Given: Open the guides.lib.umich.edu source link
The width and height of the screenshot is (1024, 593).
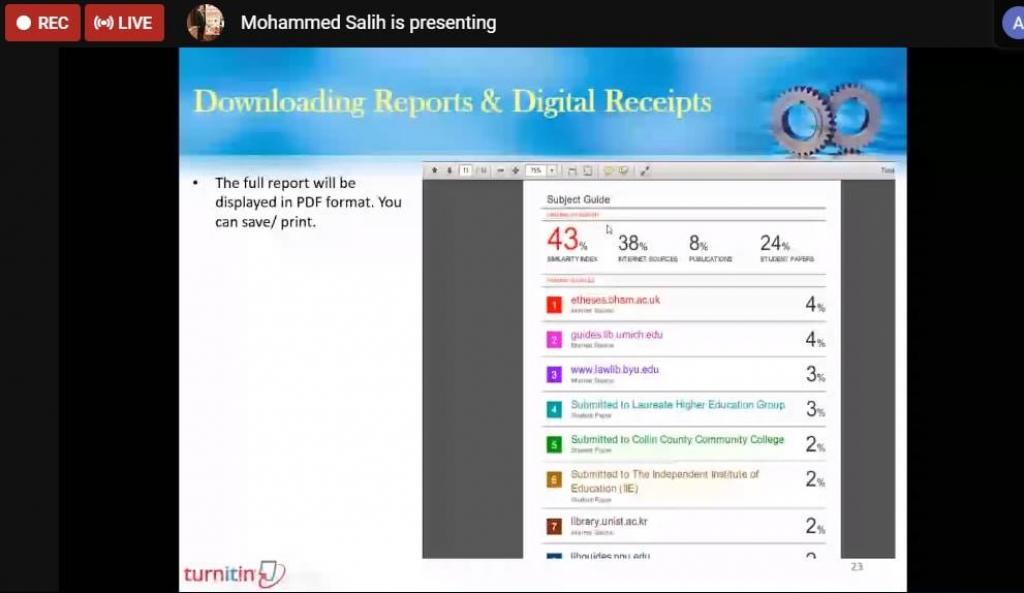Looking at the screenshot, I should (x=616, y=335).
